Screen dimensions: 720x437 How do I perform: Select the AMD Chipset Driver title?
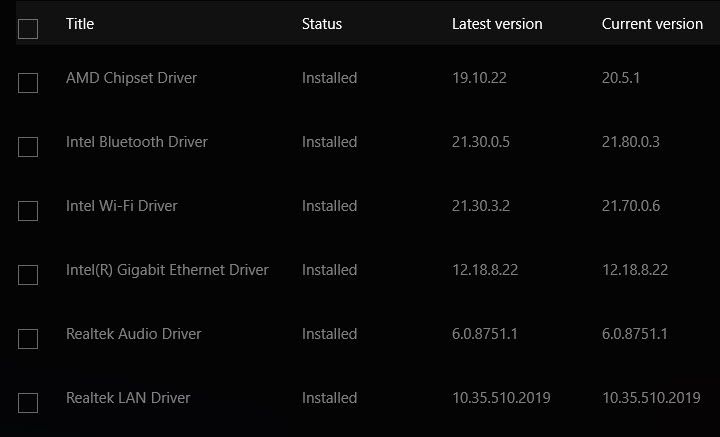[x=131, y=78]
